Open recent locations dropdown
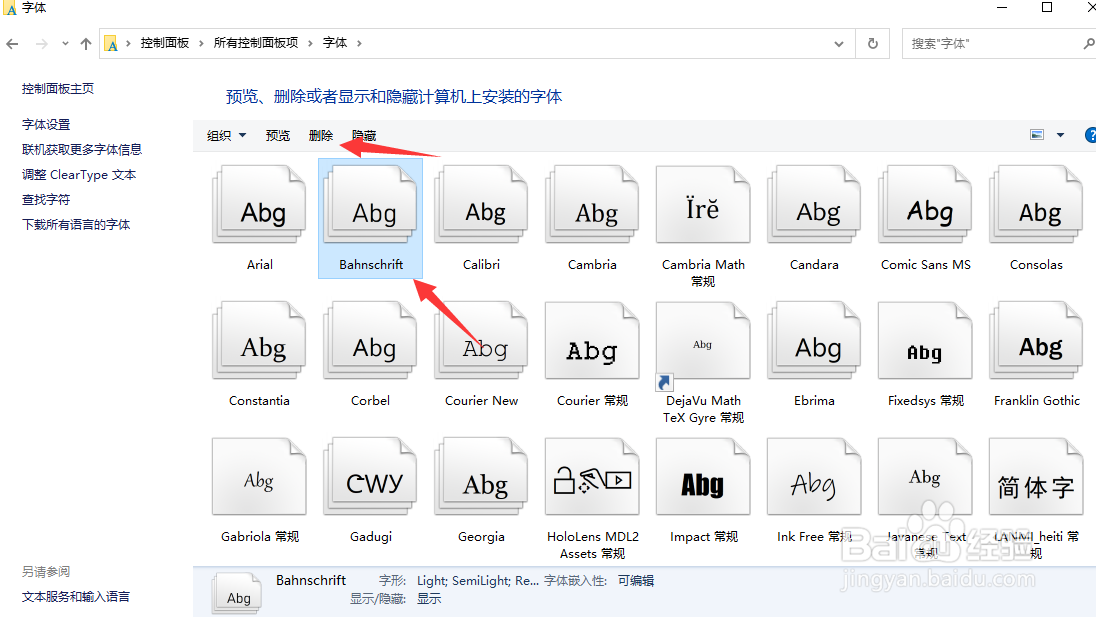This screenshot has height=617, width=1096. point(65,43)
